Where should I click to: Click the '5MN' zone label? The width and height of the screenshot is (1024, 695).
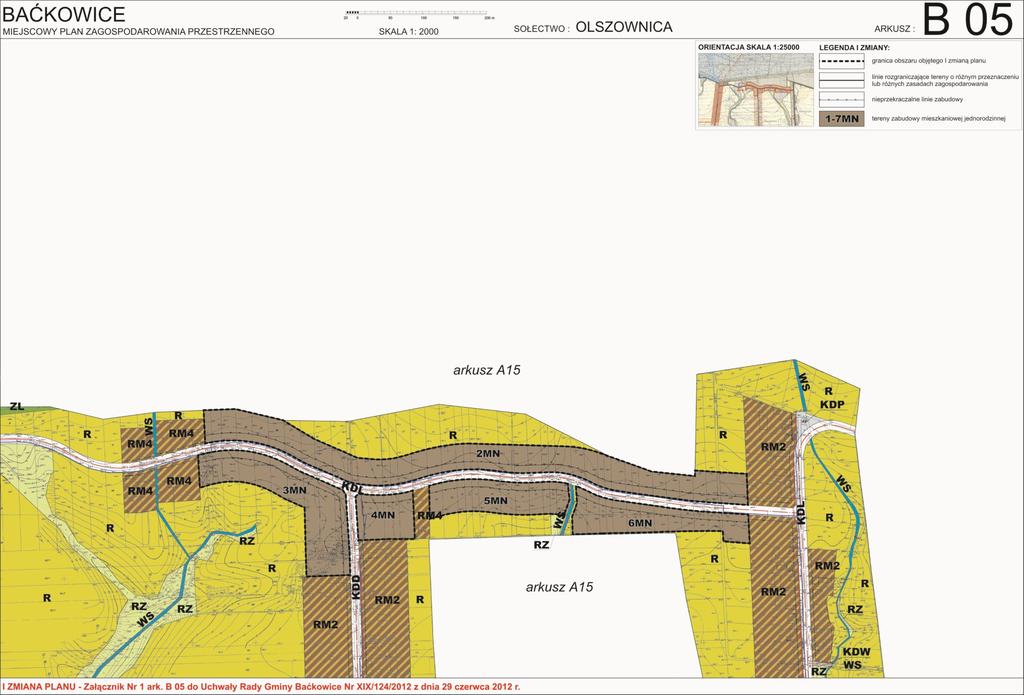coord(496,501)
